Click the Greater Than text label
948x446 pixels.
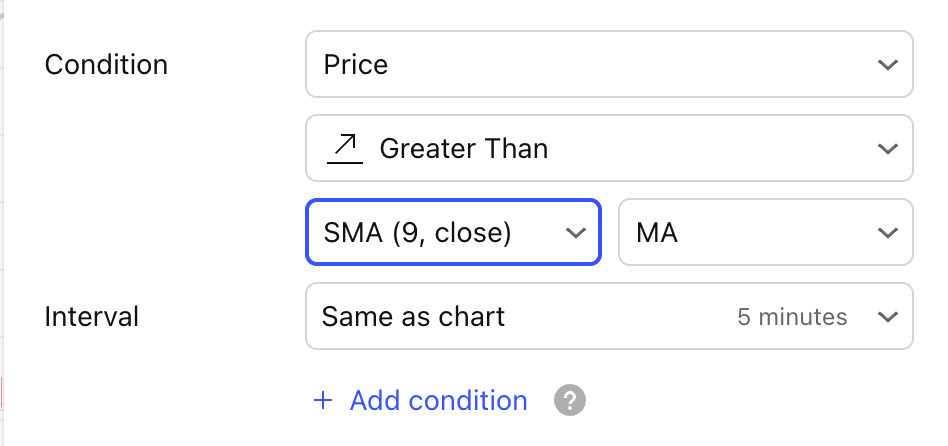pos(464,149)
